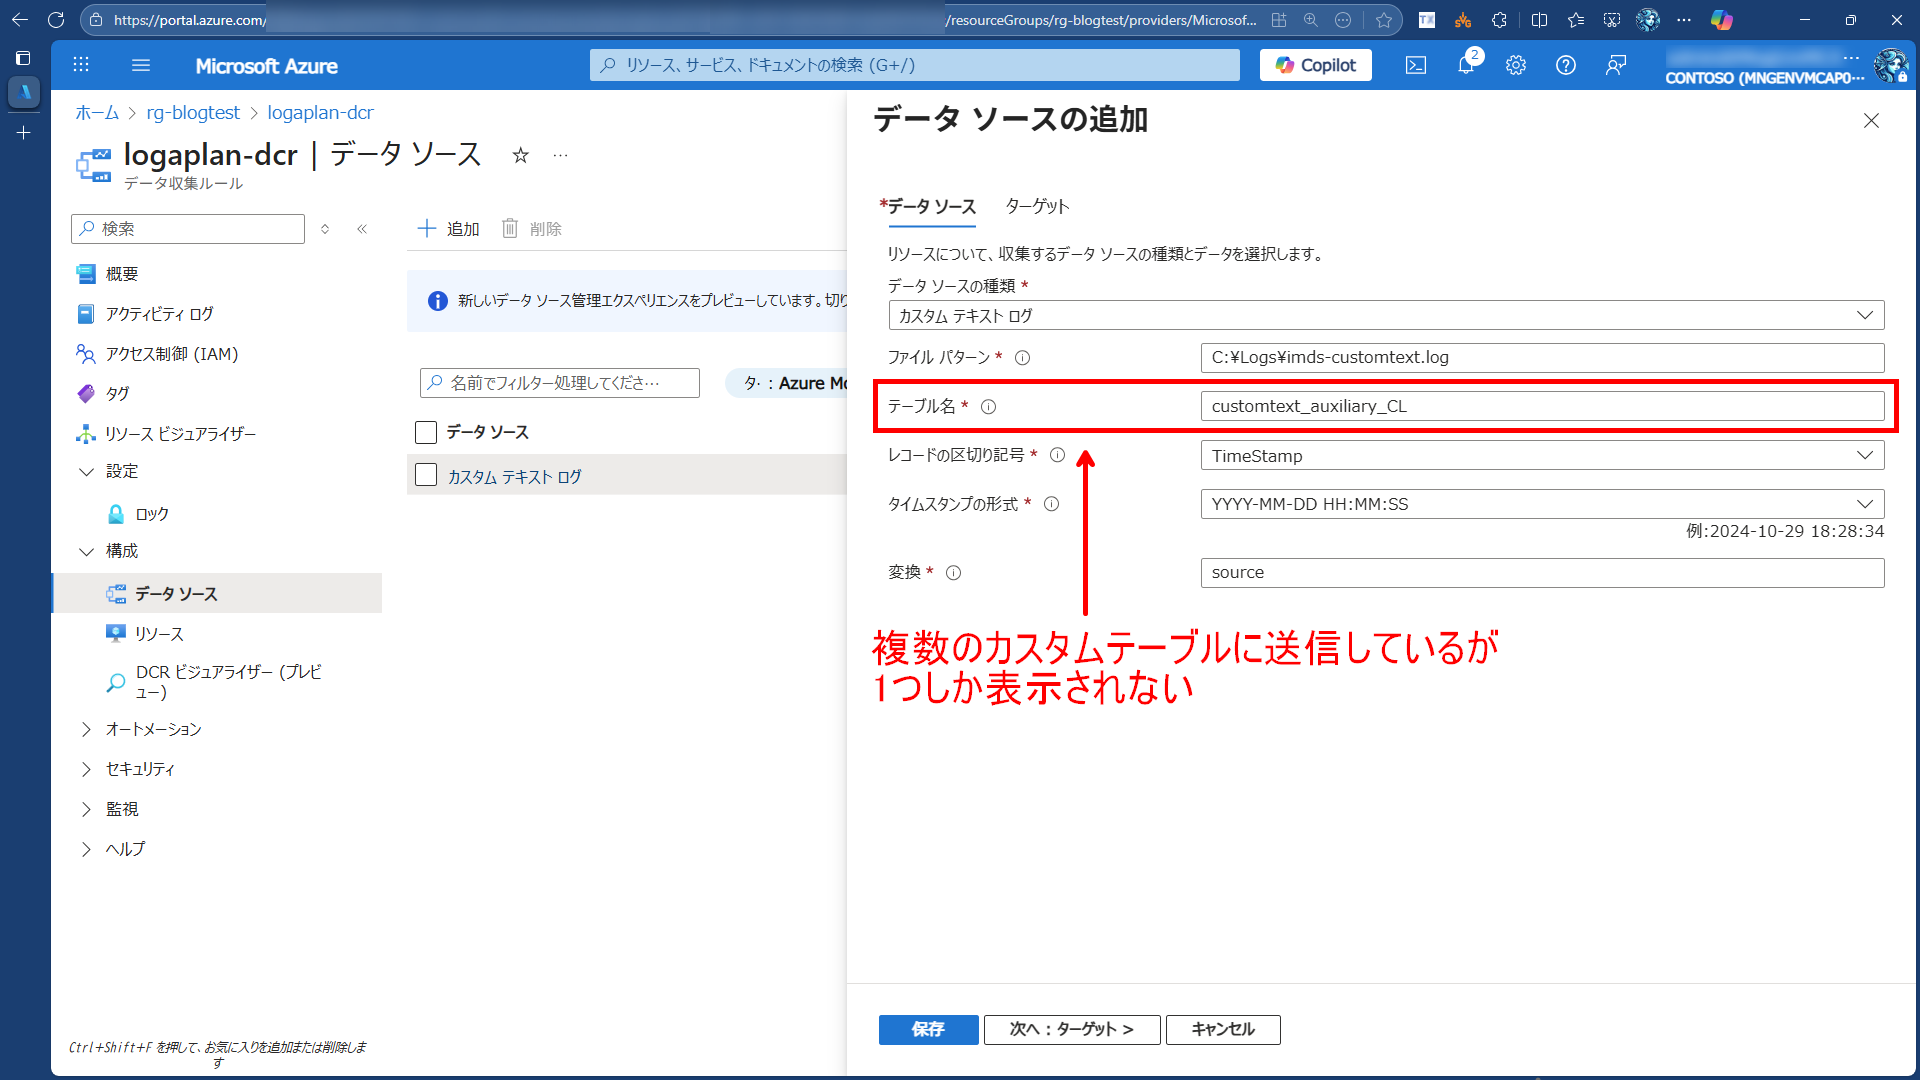Click the feedback icon in header

1615,66
